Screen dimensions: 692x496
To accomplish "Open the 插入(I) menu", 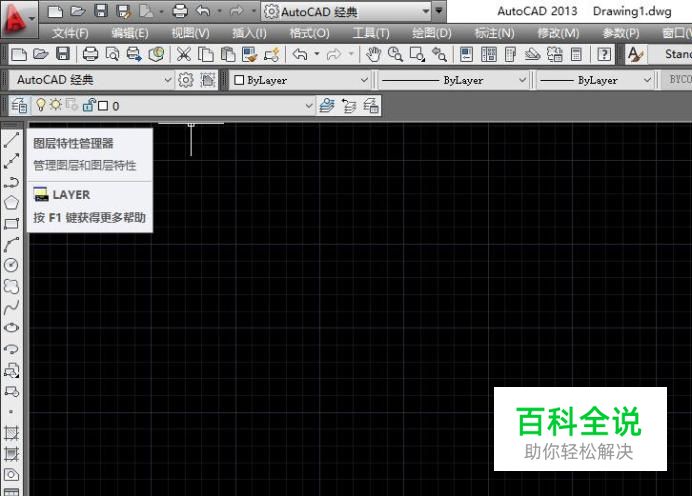I will pos(249,33).
